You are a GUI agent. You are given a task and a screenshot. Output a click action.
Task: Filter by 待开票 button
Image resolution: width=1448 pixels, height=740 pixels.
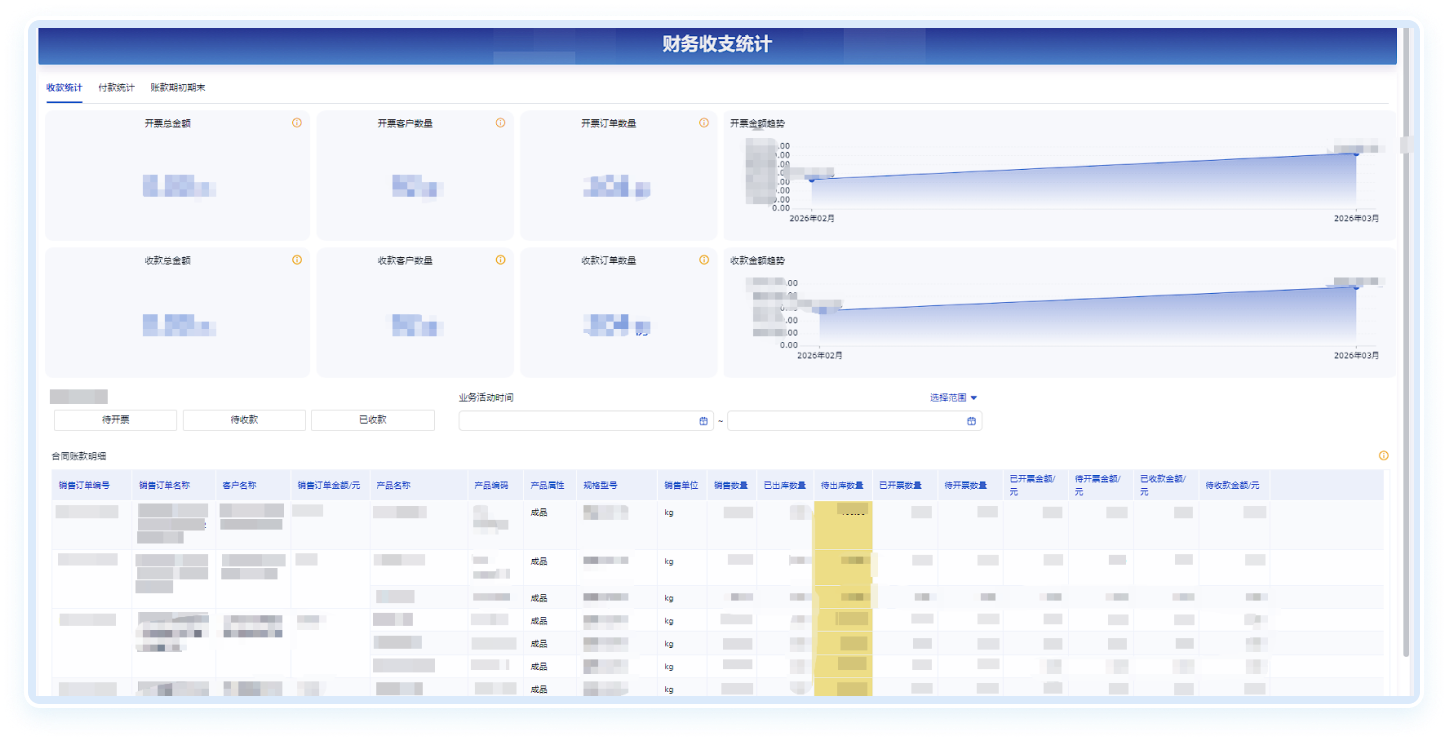tap(115, 420)
